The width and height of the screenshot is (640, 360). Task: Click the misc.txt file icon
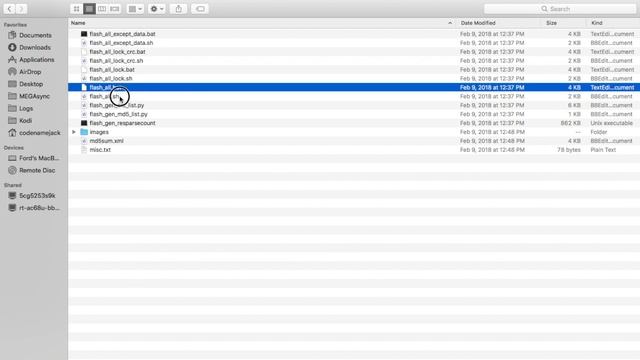(84, 150)
